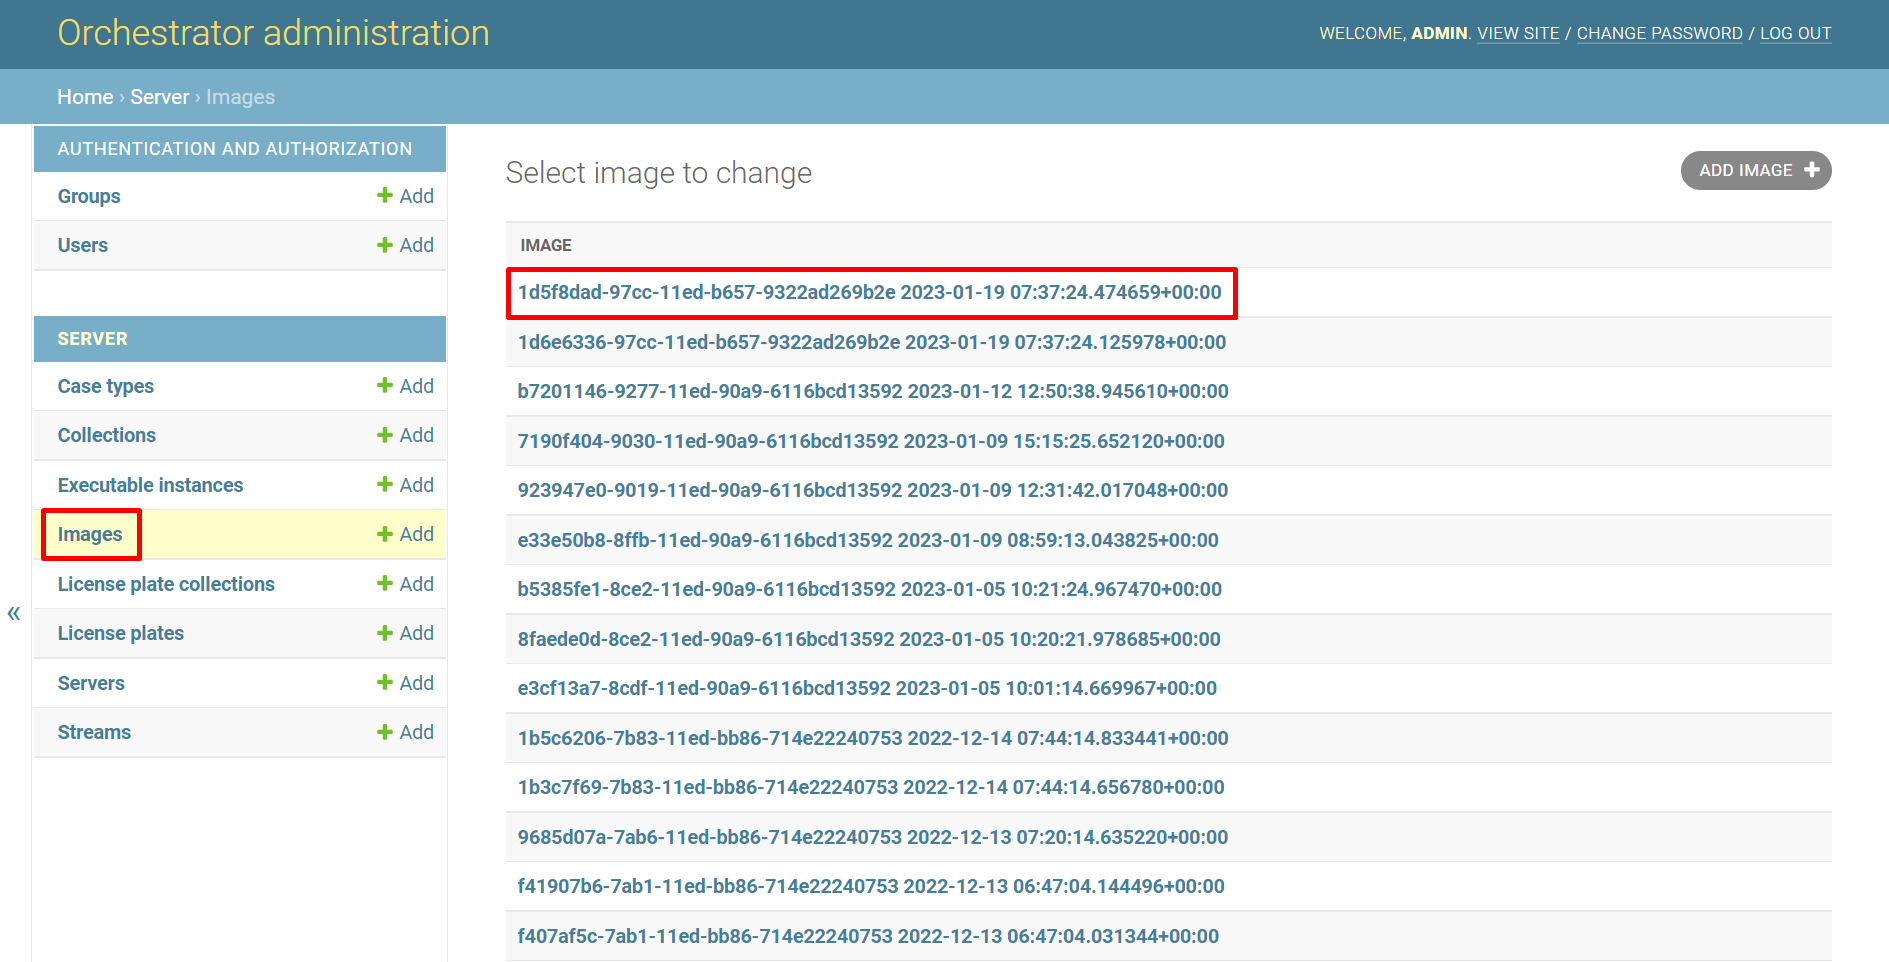Select image b7201146 from the list
The width and height of the screenshot is (1889, 962).
872,391
